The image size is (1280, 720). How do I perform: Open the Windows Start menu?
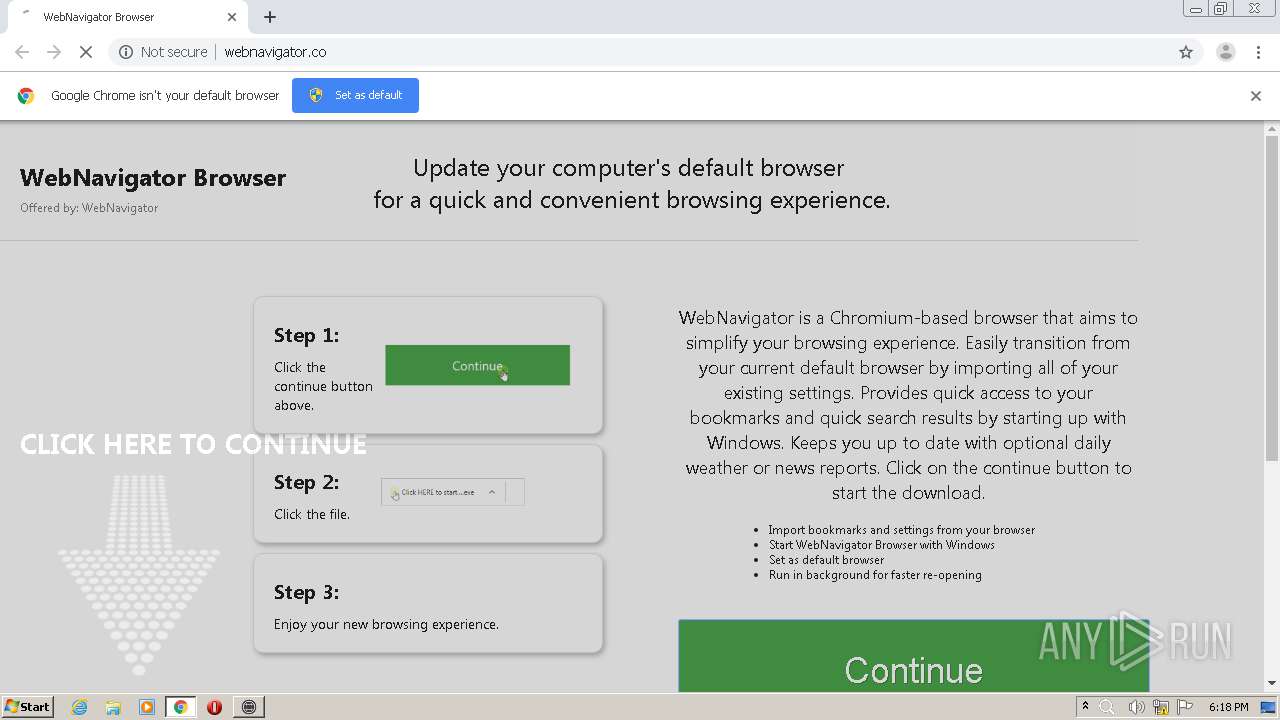click(x=28, y=706)
